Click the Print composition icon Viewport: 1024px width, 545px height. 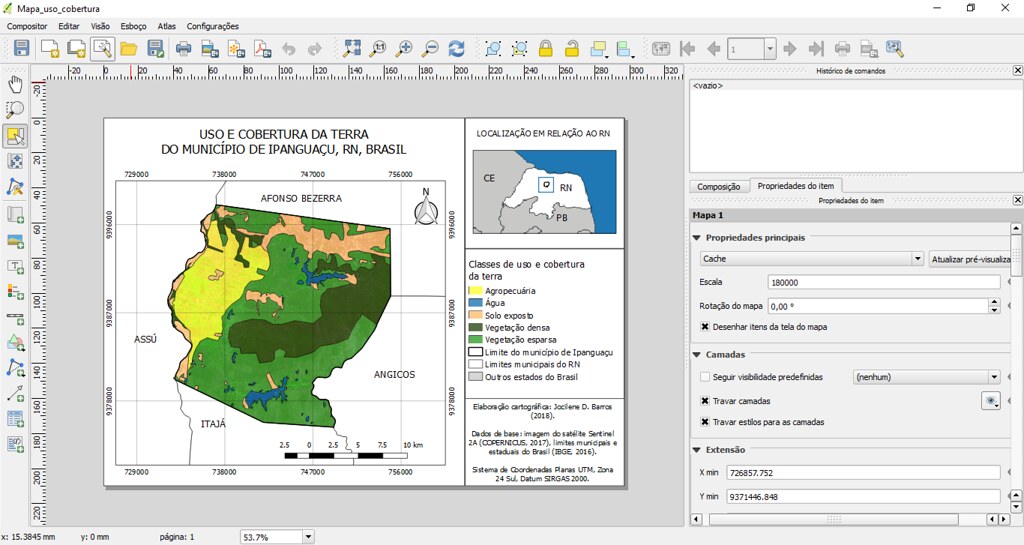[184, 48]
